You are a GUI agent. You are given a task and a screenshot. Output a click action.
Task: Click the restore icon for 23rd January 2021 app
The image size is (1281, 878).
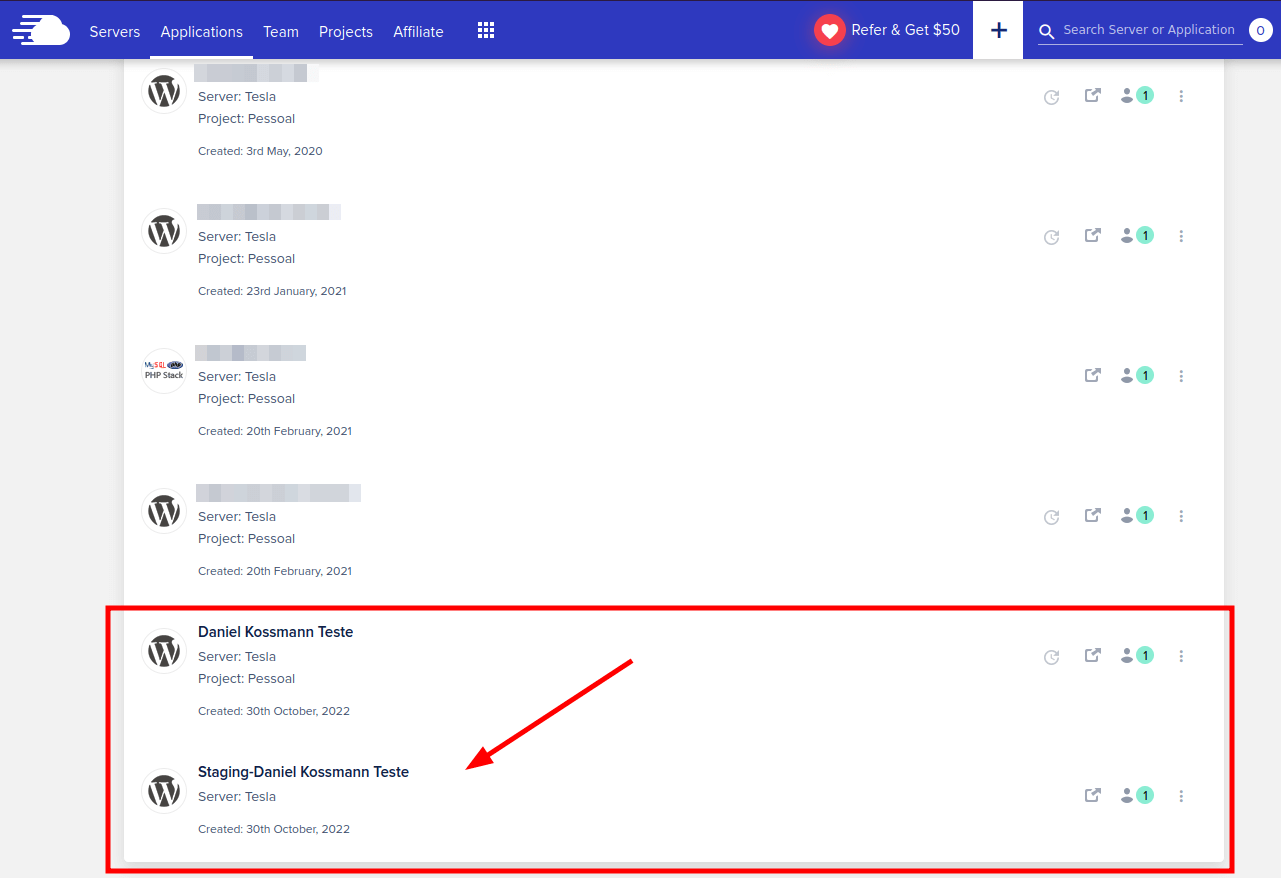tap(1051, 237)
